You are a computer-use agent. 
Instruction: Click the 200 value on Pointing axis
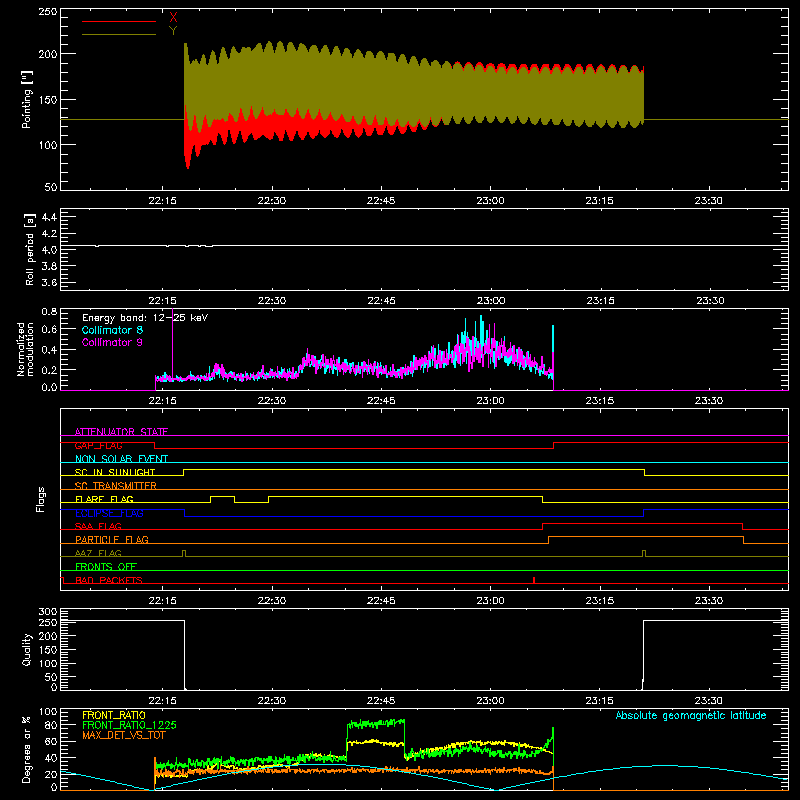pyautogui.click(x=48, y=54)
